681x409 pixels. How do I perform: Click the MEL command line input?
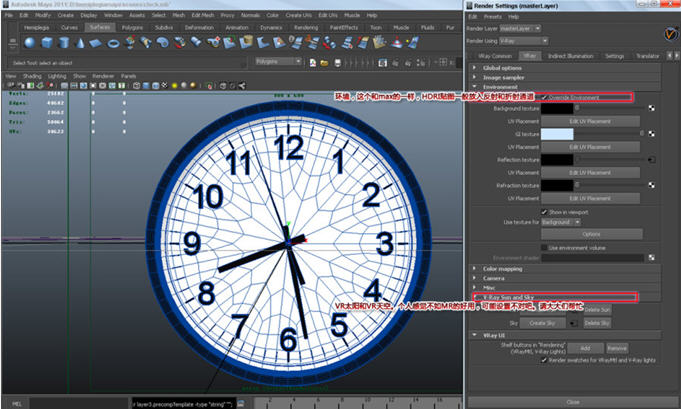coord(80,402)
